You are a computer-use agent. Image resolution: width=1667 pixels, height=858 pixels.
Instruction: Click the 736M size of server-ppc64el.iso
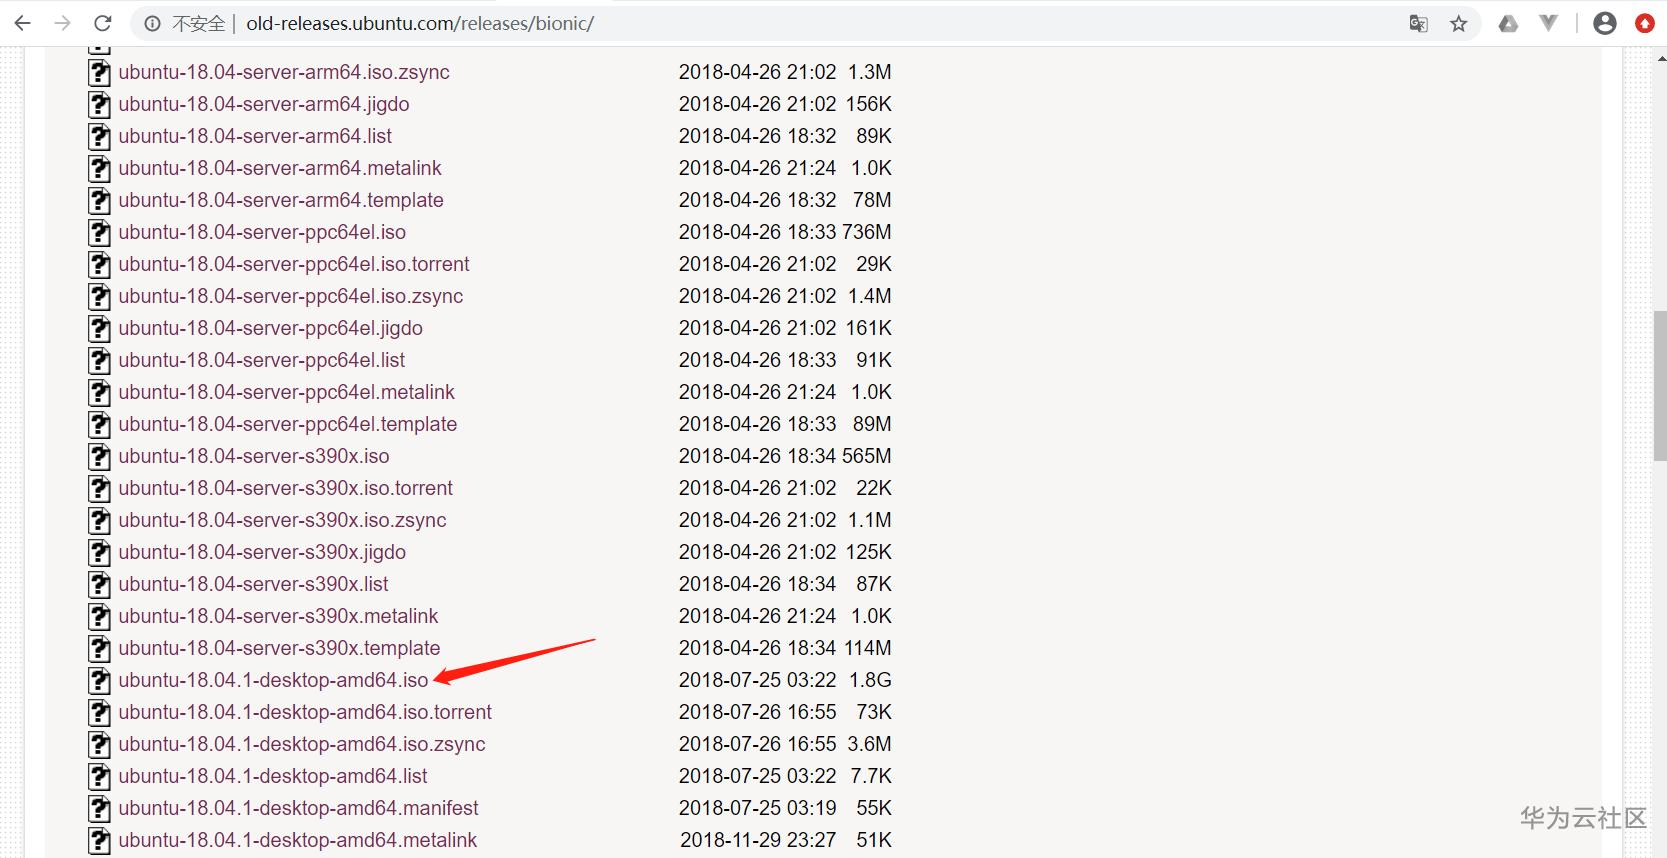[x=867, y=232]
